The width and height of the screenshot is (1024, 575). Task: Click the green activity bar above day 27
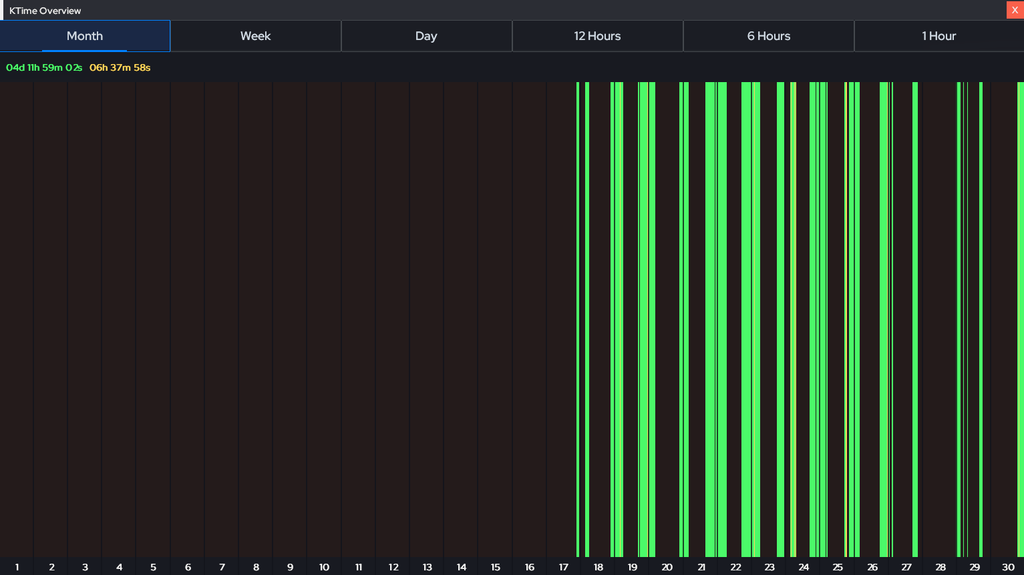[x=915, y=320]
